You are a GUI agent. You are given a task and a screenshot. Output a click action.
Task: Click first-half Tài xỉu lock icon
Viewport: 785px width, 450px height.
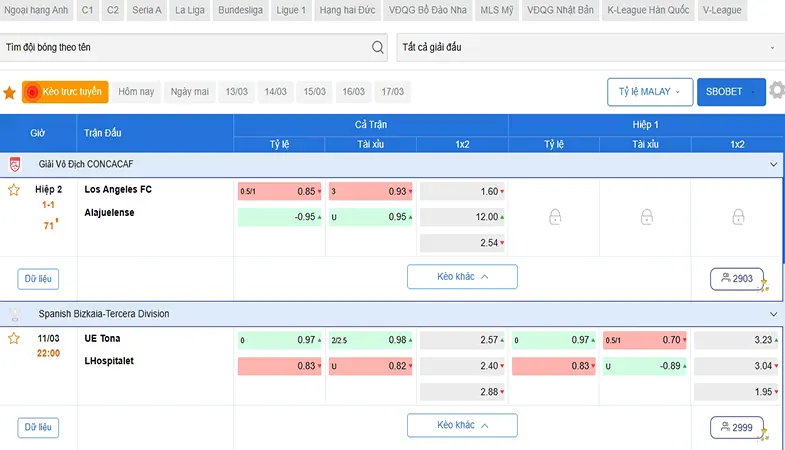646,217
